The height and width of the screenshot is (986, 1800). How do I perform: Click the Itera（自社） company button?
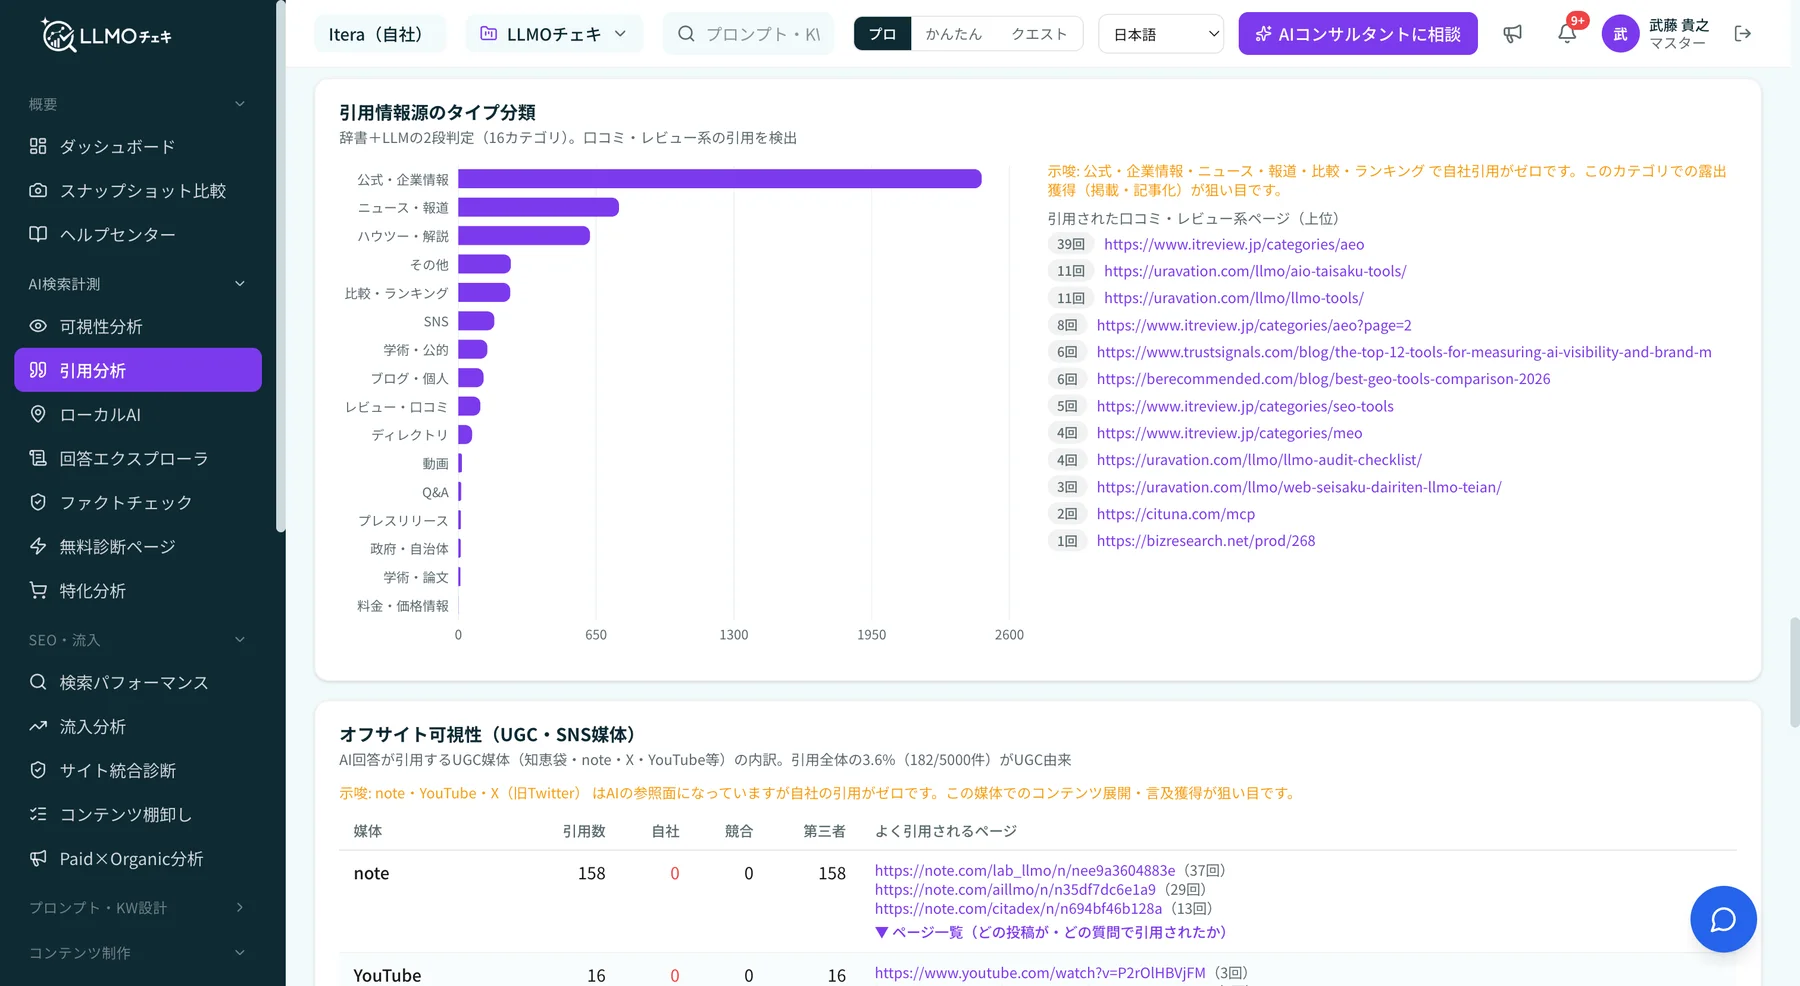(x=379, y=34)
